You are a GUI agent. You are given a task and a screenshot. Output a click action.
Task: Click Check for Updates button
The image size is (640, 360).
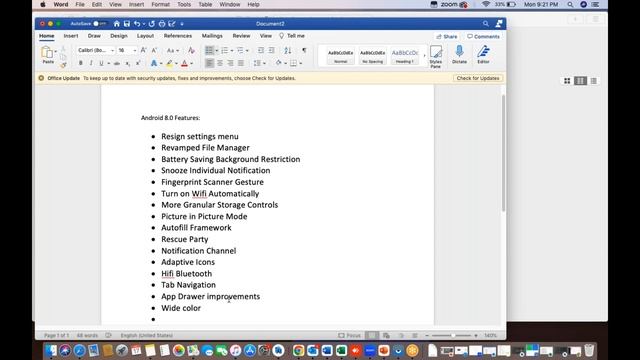[478, 78]
